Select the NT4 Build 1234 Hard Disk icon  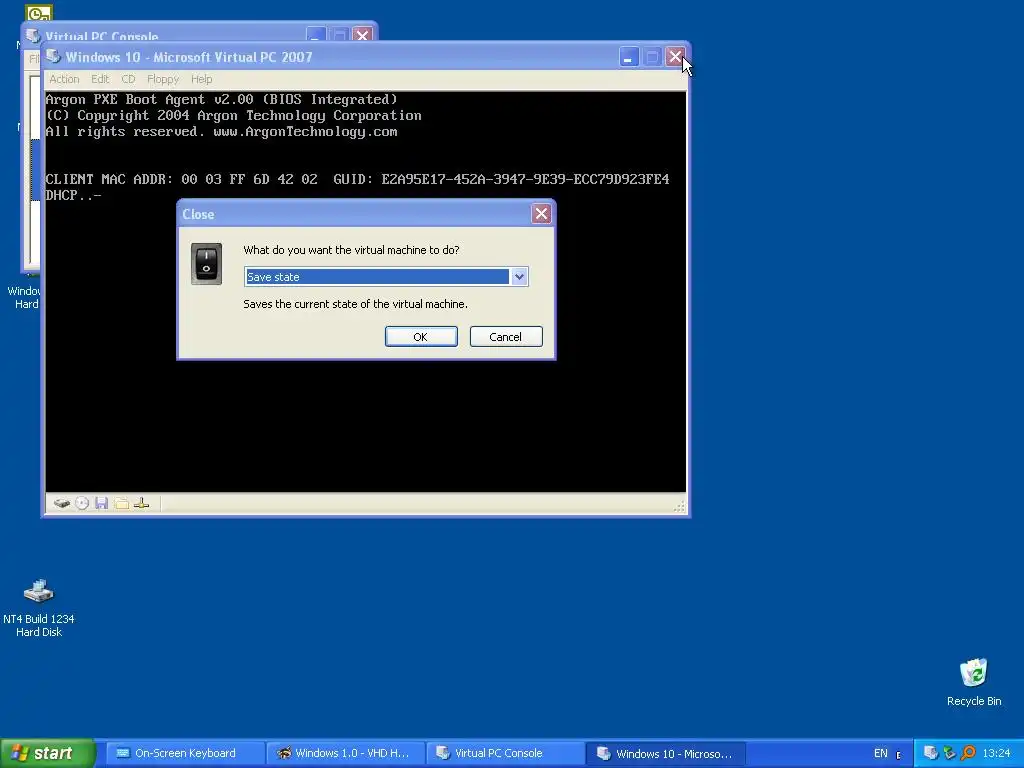(x=39, y=608)
